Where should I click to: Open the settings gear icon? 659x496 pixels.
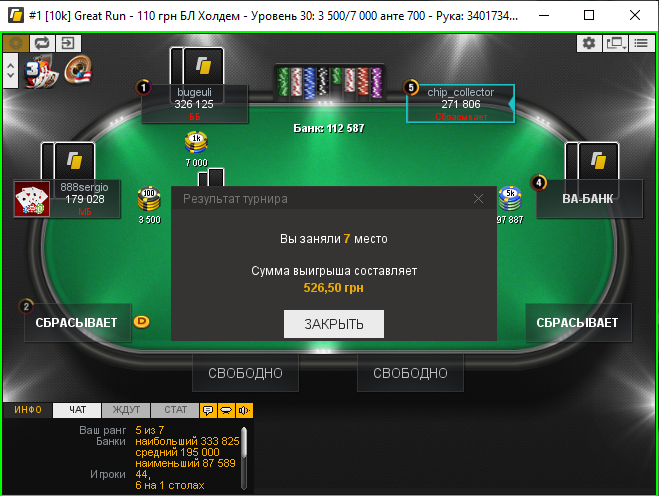(x=589, y=43)
